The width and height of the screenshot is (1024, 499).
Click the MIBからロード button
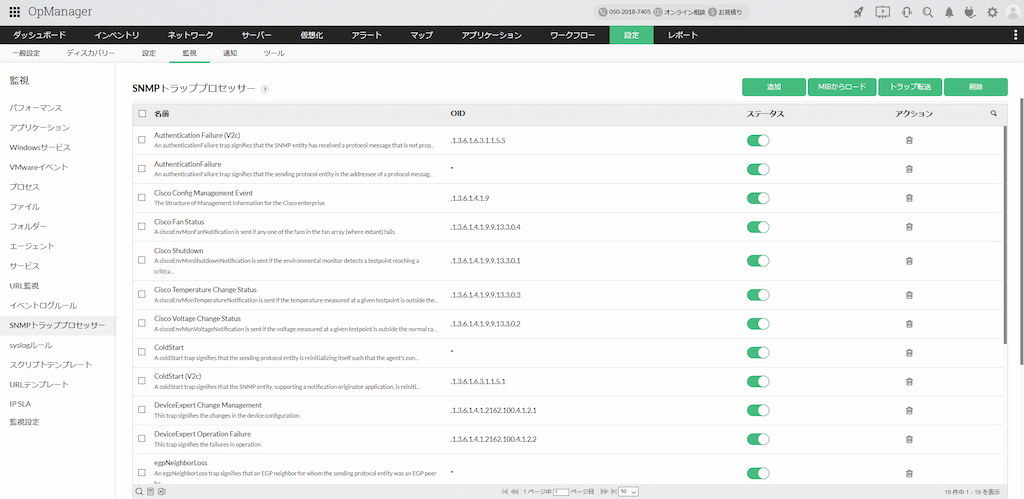pyautogui.click(x=841, y=87)
